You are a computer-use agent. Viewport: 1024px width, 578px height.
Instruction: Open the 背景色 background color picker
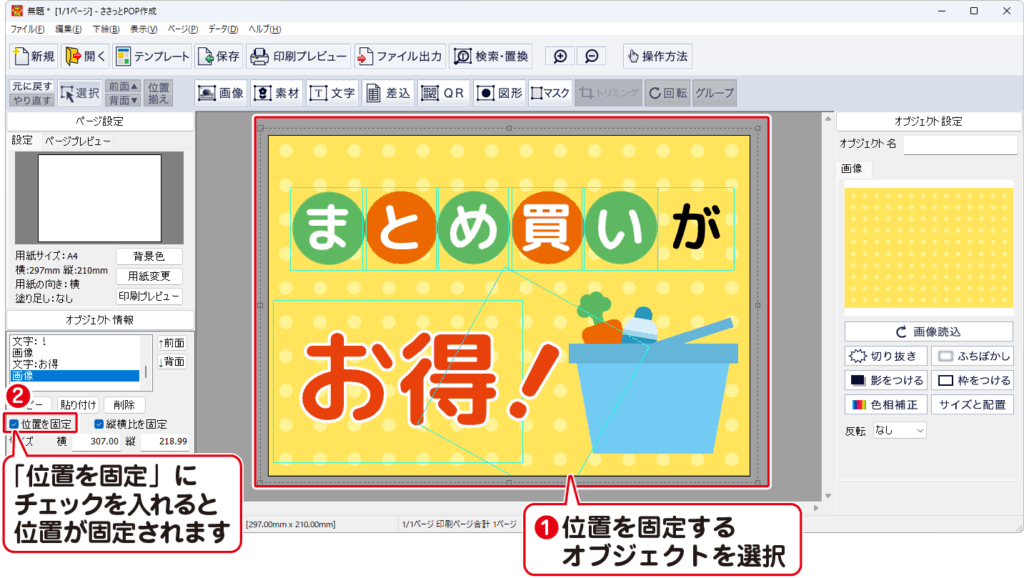[149, 256]
